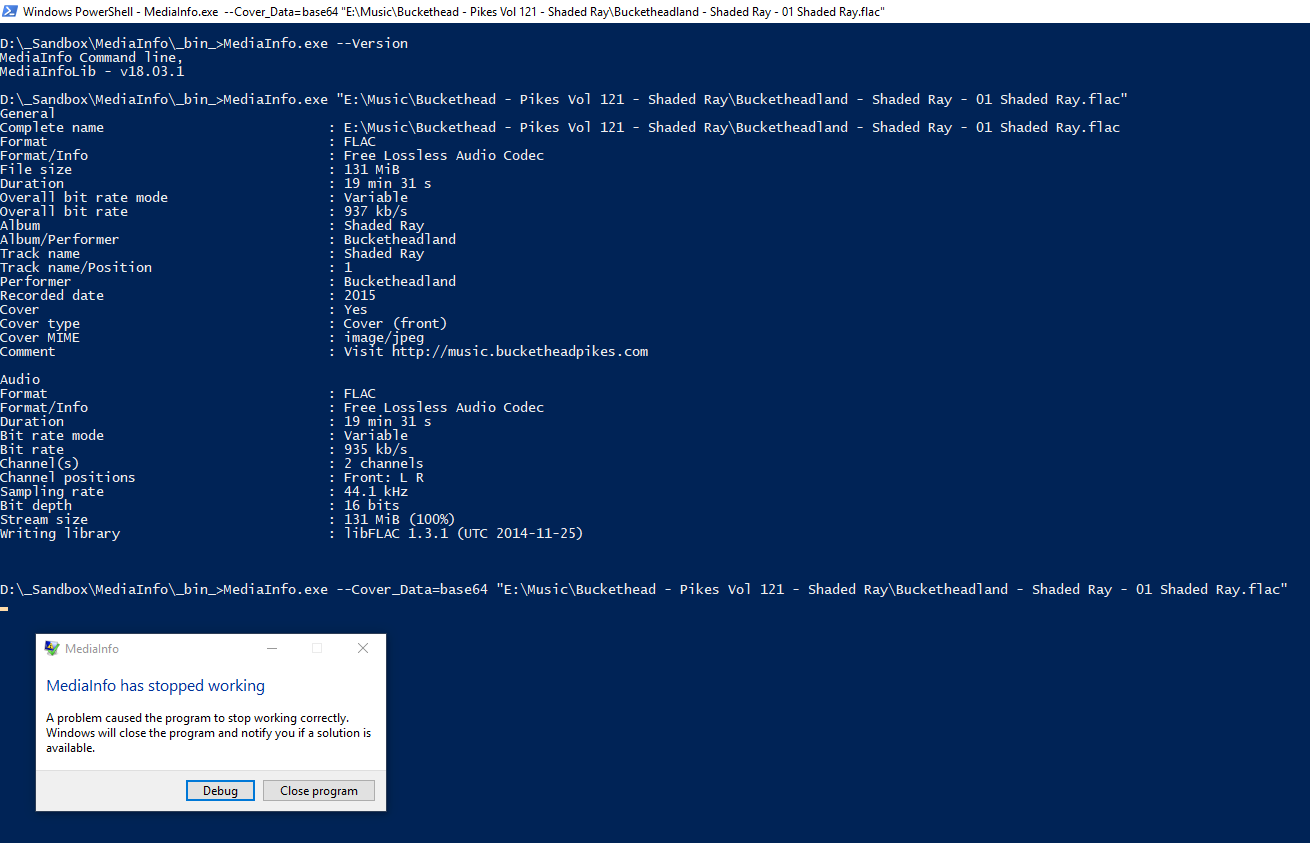Click the '131 MiB (100%)' stream size value
Screen dimensions: 1310x843
(400, 519)
